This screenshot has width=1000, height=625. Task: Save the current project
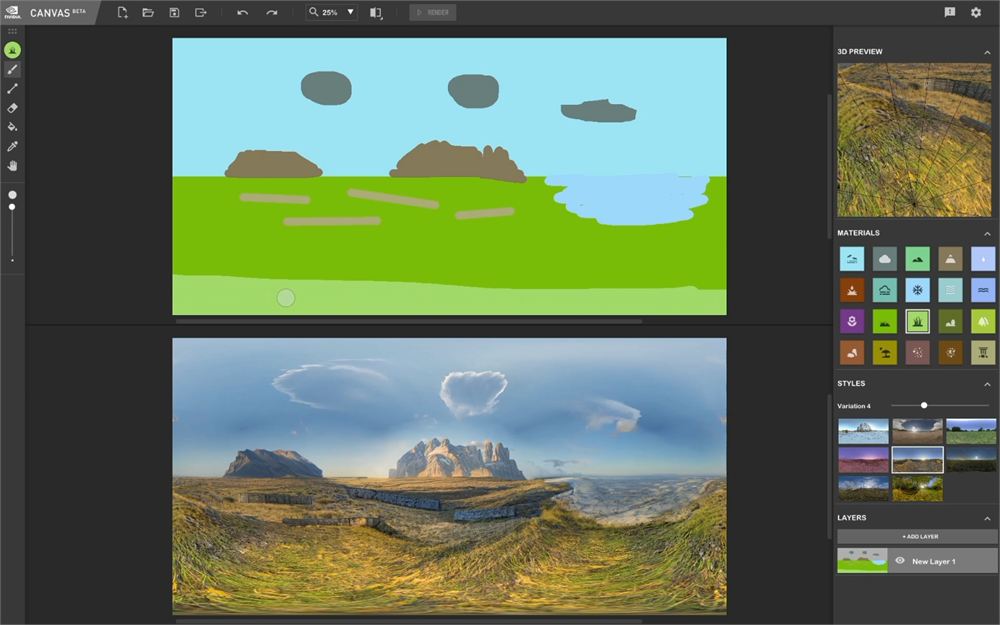pyautogui.click(x=174, y=12)
